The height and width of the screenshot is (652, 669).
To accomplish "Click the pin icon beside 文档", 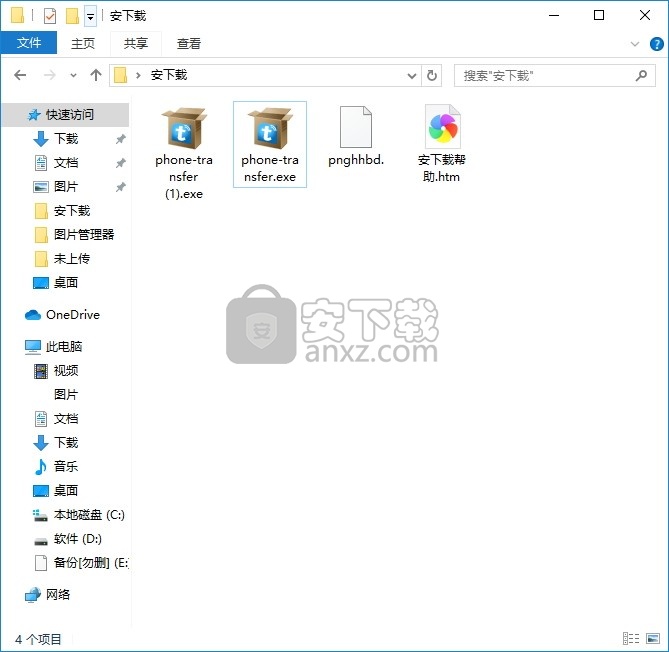I will tap(121, 163).
